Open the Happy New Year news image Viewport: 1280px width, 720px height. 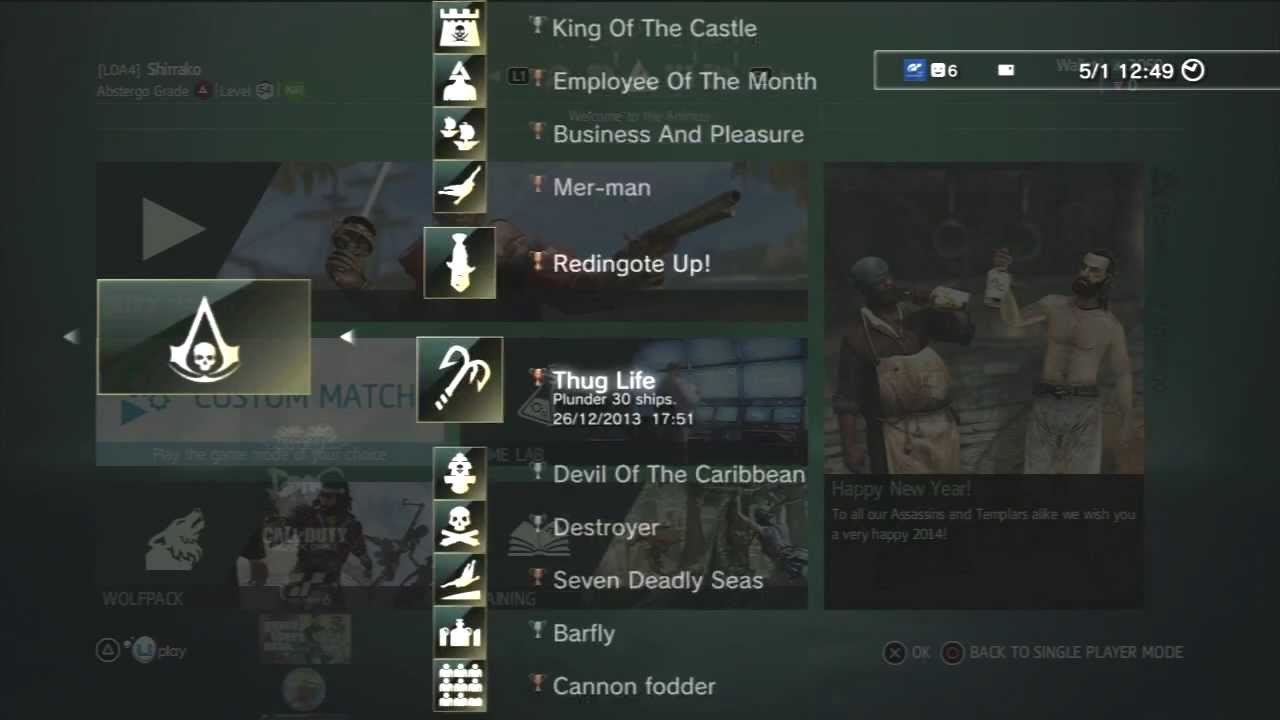(984, 318)
